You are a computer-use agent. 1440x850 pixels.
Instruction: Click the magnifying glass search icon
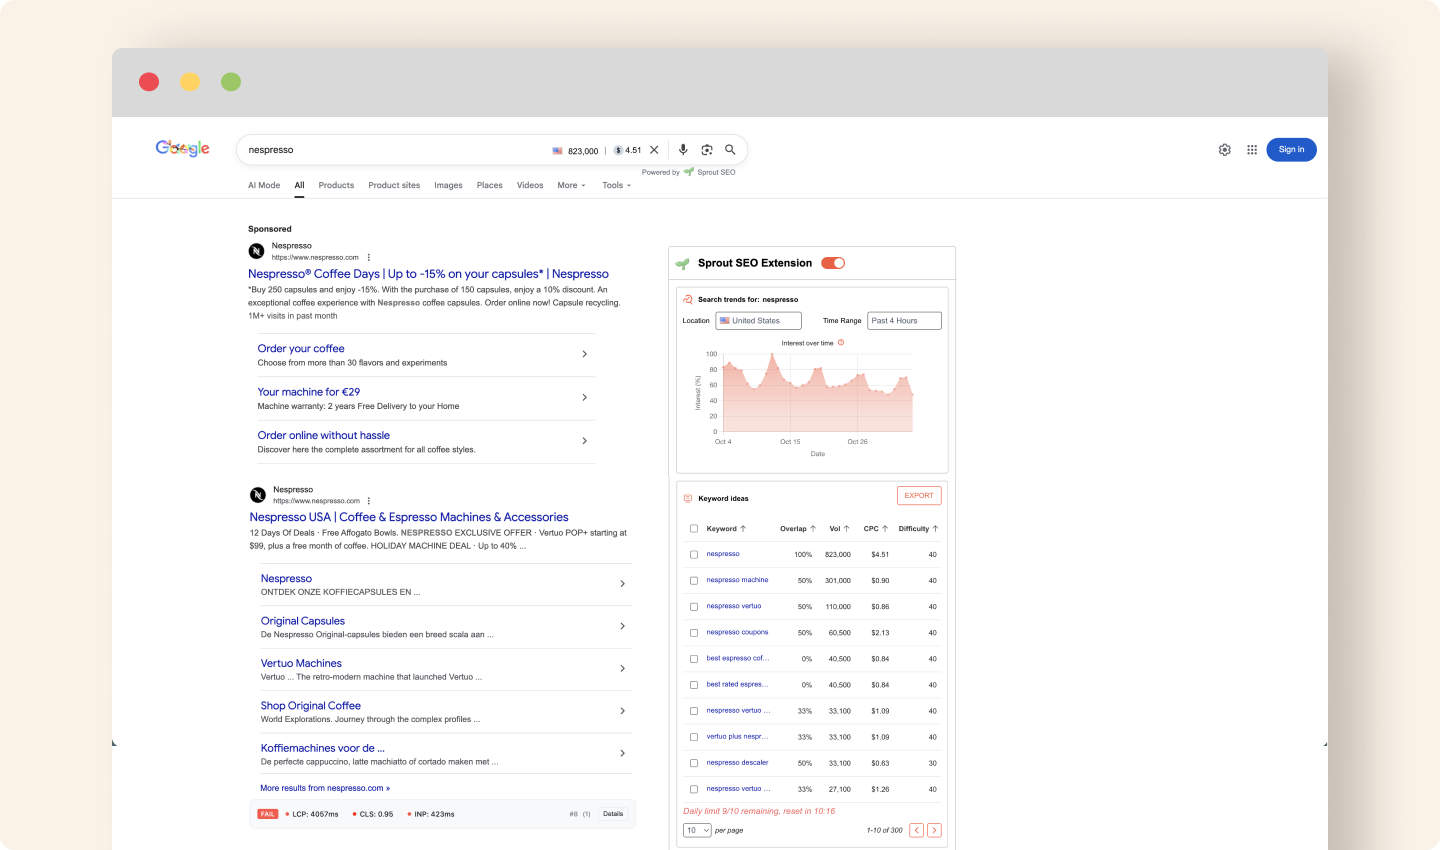tap(730, 149)
